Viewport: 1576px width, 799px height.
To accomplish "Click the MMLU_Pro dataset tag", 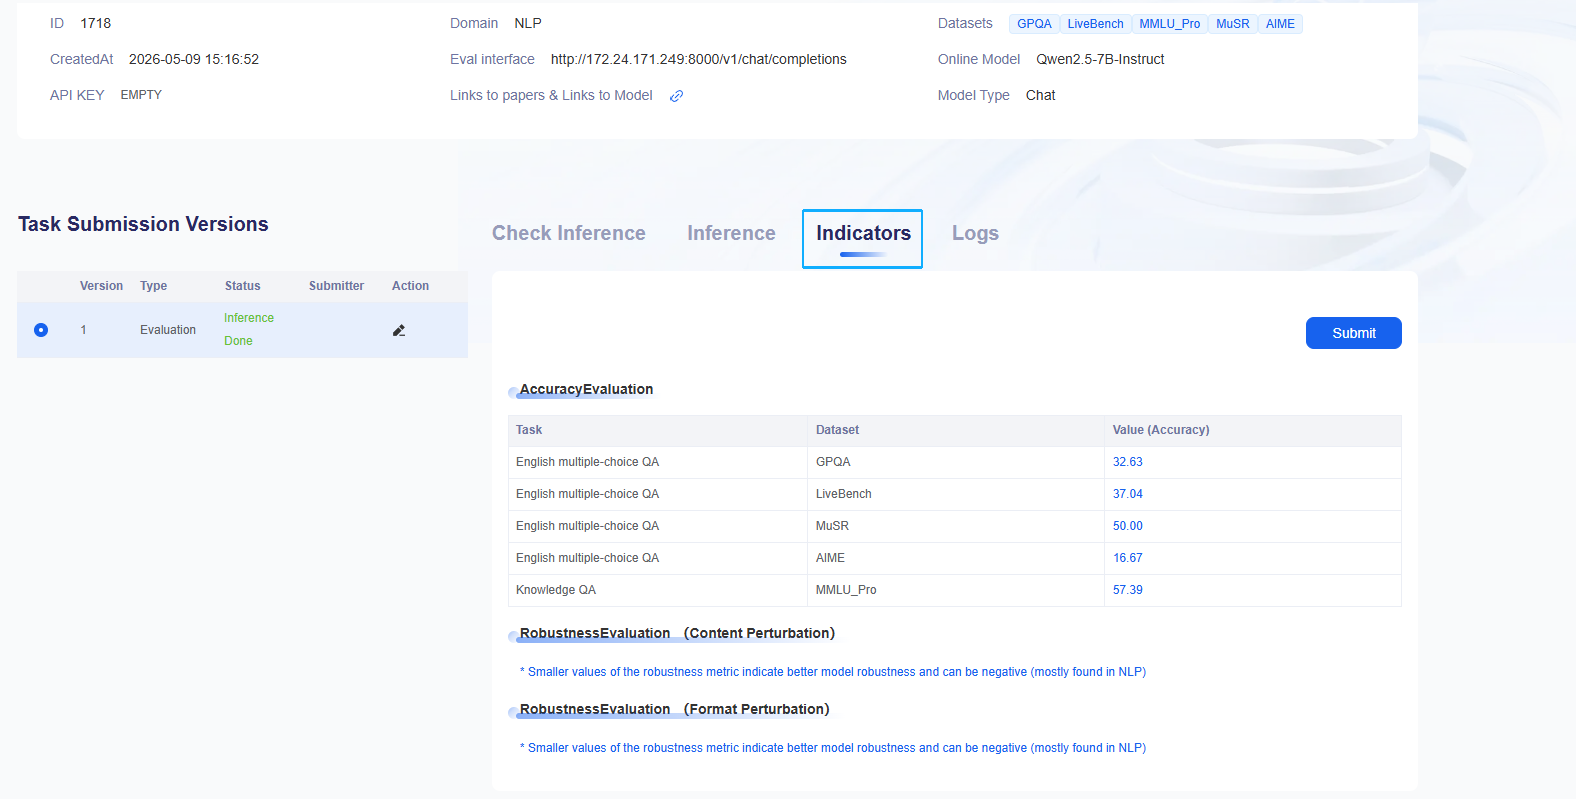I will [x=1169, y=24].
